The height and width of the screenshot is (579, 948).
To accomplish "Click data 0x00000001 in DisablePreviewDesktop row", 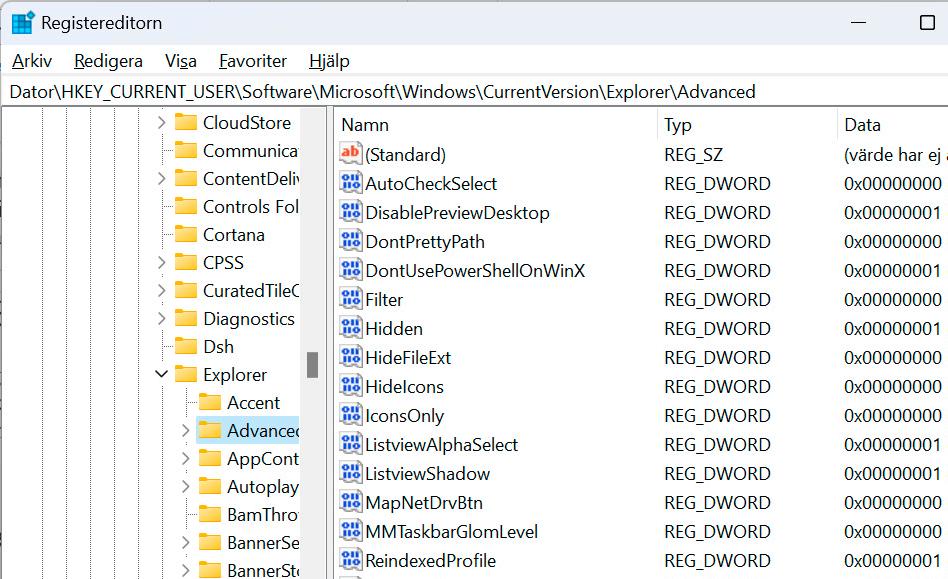I will [x=892, y=213].
